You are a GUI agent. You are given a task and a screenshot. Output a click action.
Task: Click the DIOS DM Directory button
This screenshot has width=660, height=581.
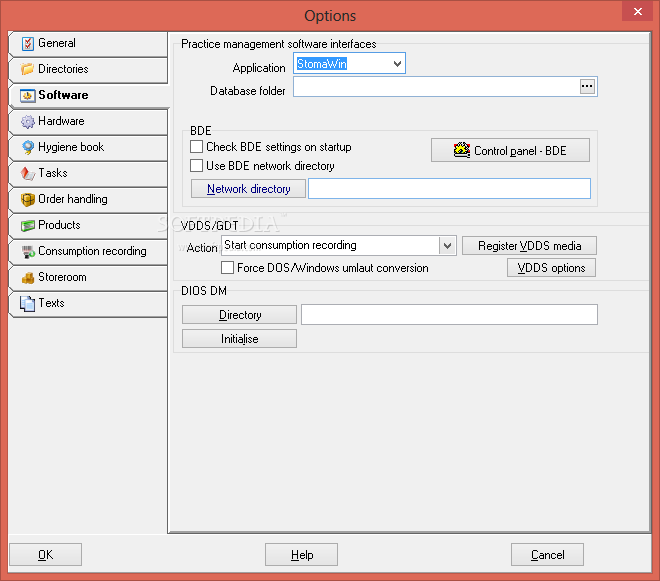click(239, 315)
